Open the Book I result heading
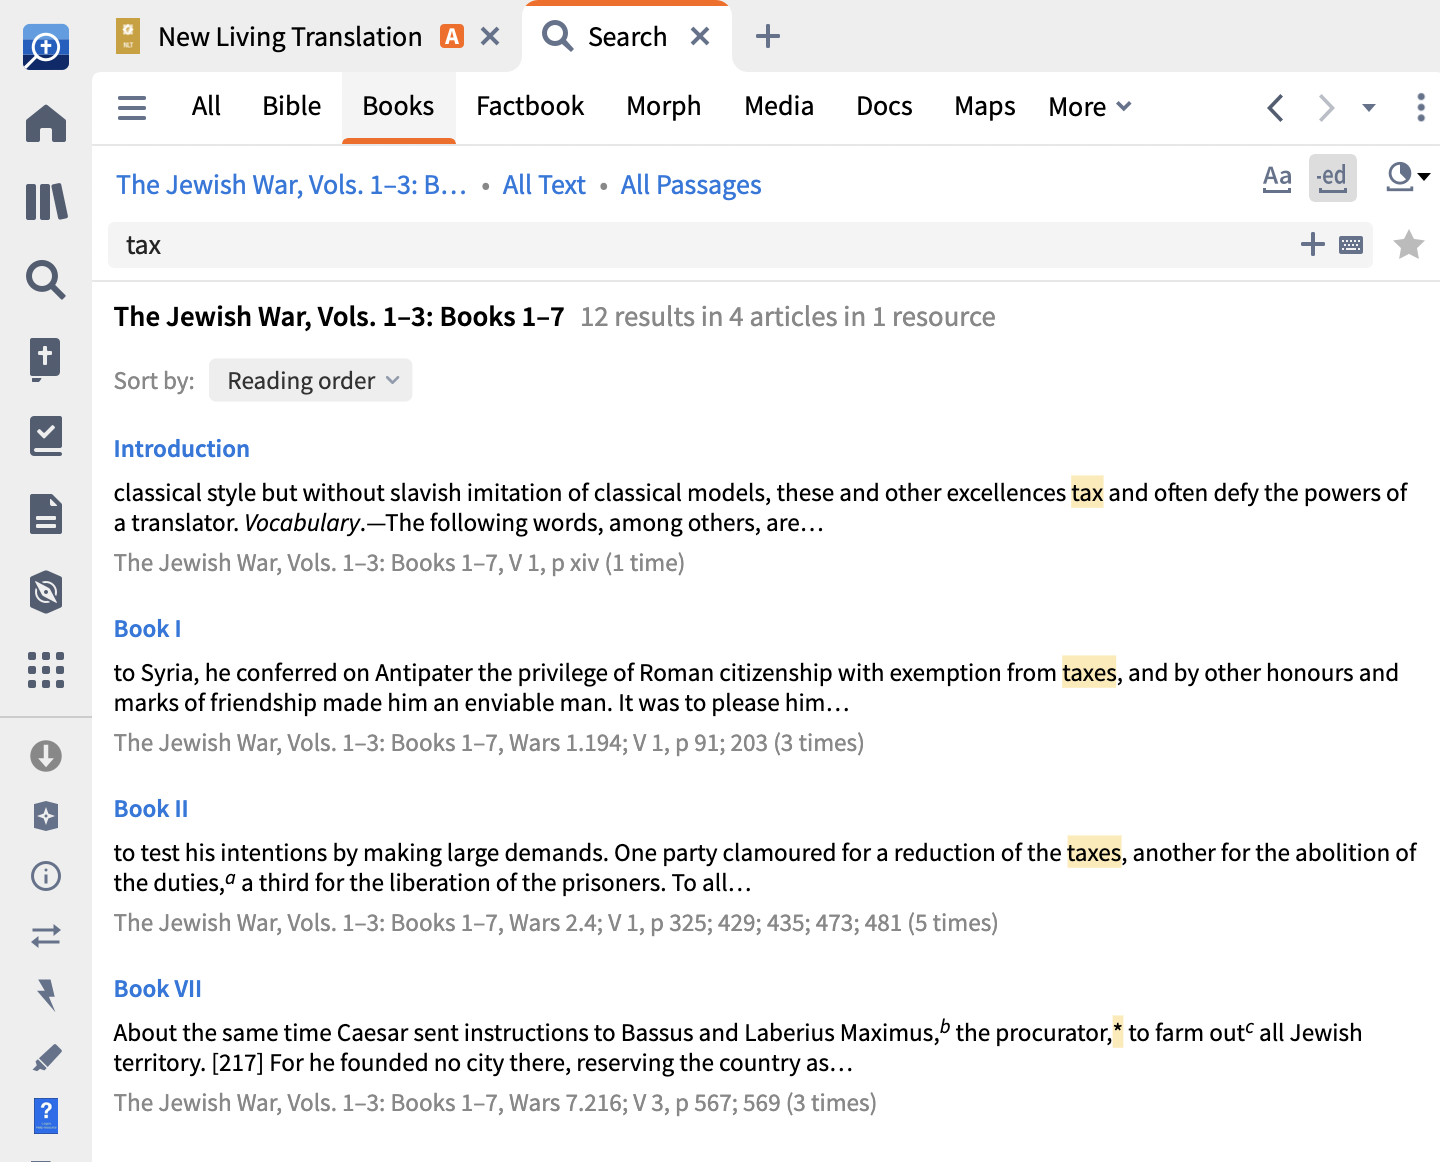The image size is (1440, 1162). tap(148, 629)
